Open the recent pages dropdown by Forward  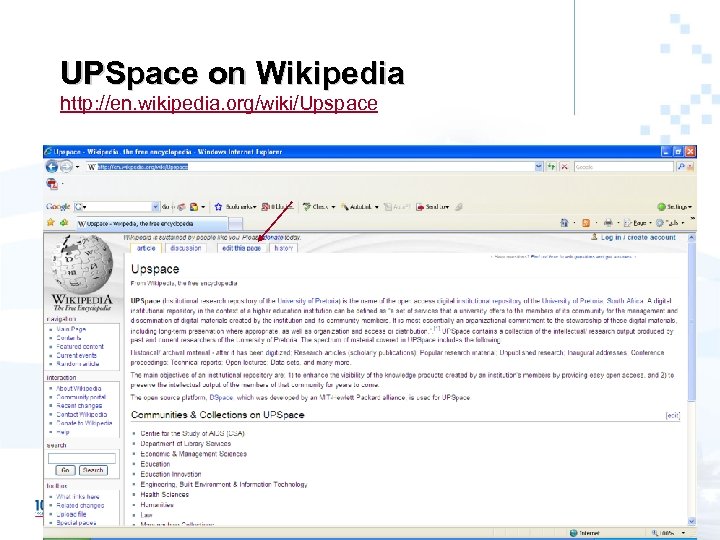pos(77,167)
